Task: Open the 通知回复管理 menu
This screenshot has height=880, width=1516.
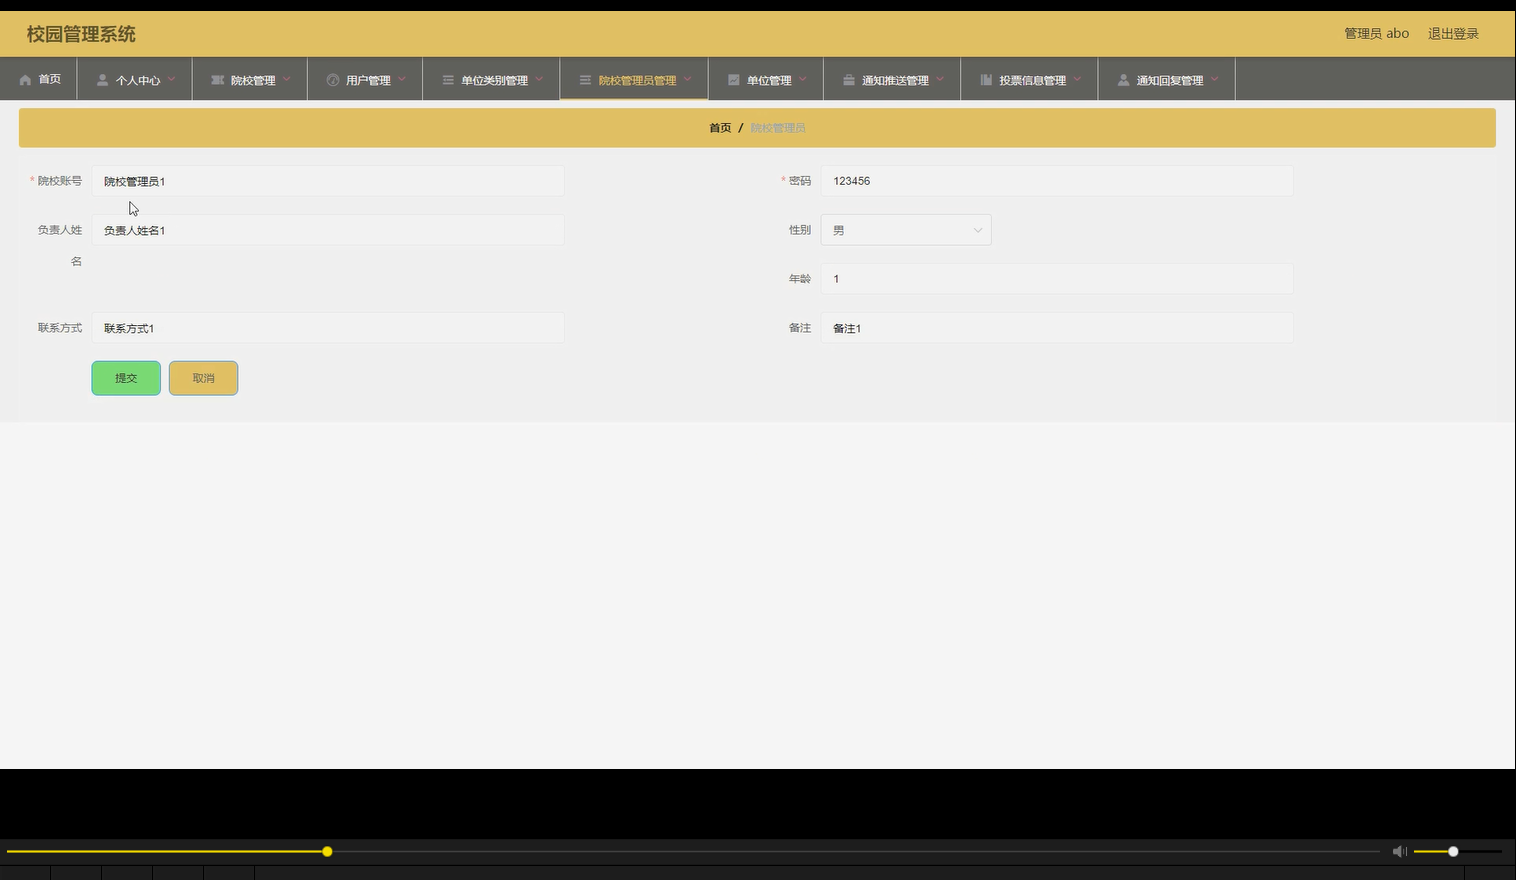Action: (1167, 79)
